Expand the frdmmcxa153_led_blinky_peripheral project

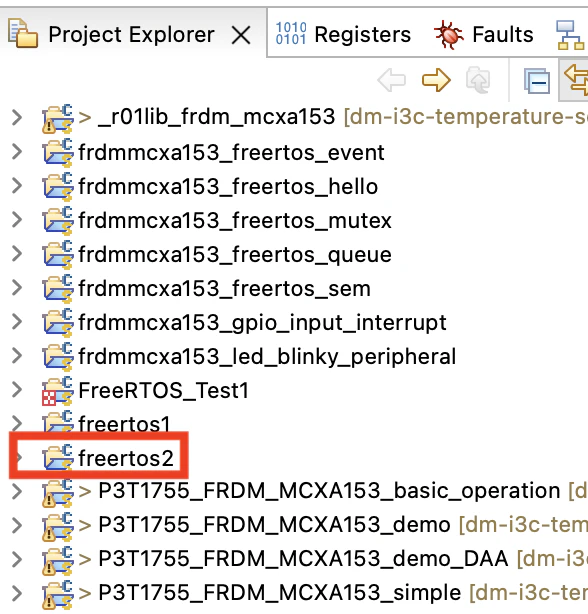click(16, 356)
